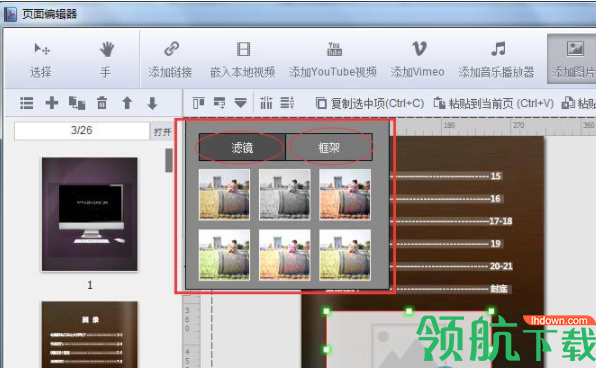Click the contents entry numbered 17-18
Viewport: 596px width, 368px height.
452,221
